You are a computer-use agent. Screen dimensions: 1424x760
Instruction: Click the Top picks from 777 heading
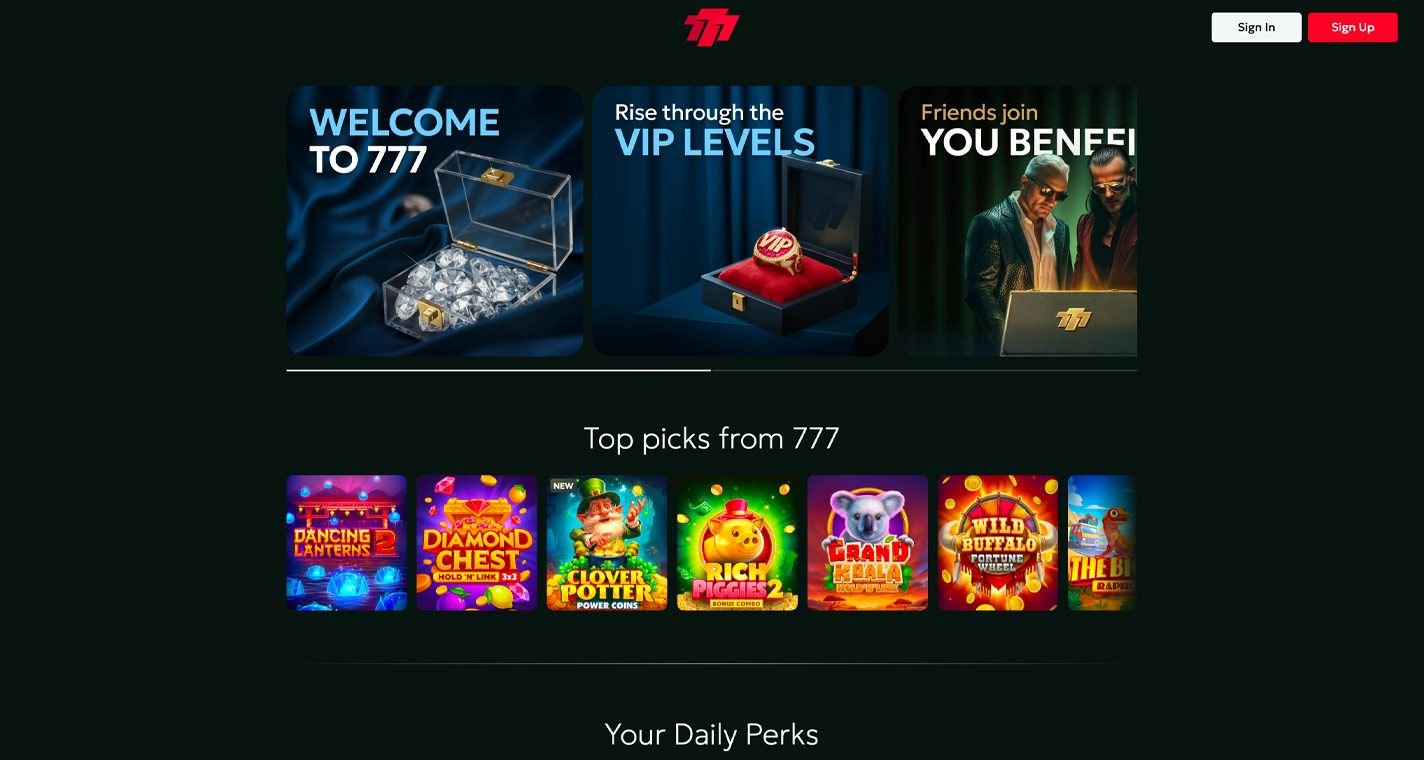(711, 438)
